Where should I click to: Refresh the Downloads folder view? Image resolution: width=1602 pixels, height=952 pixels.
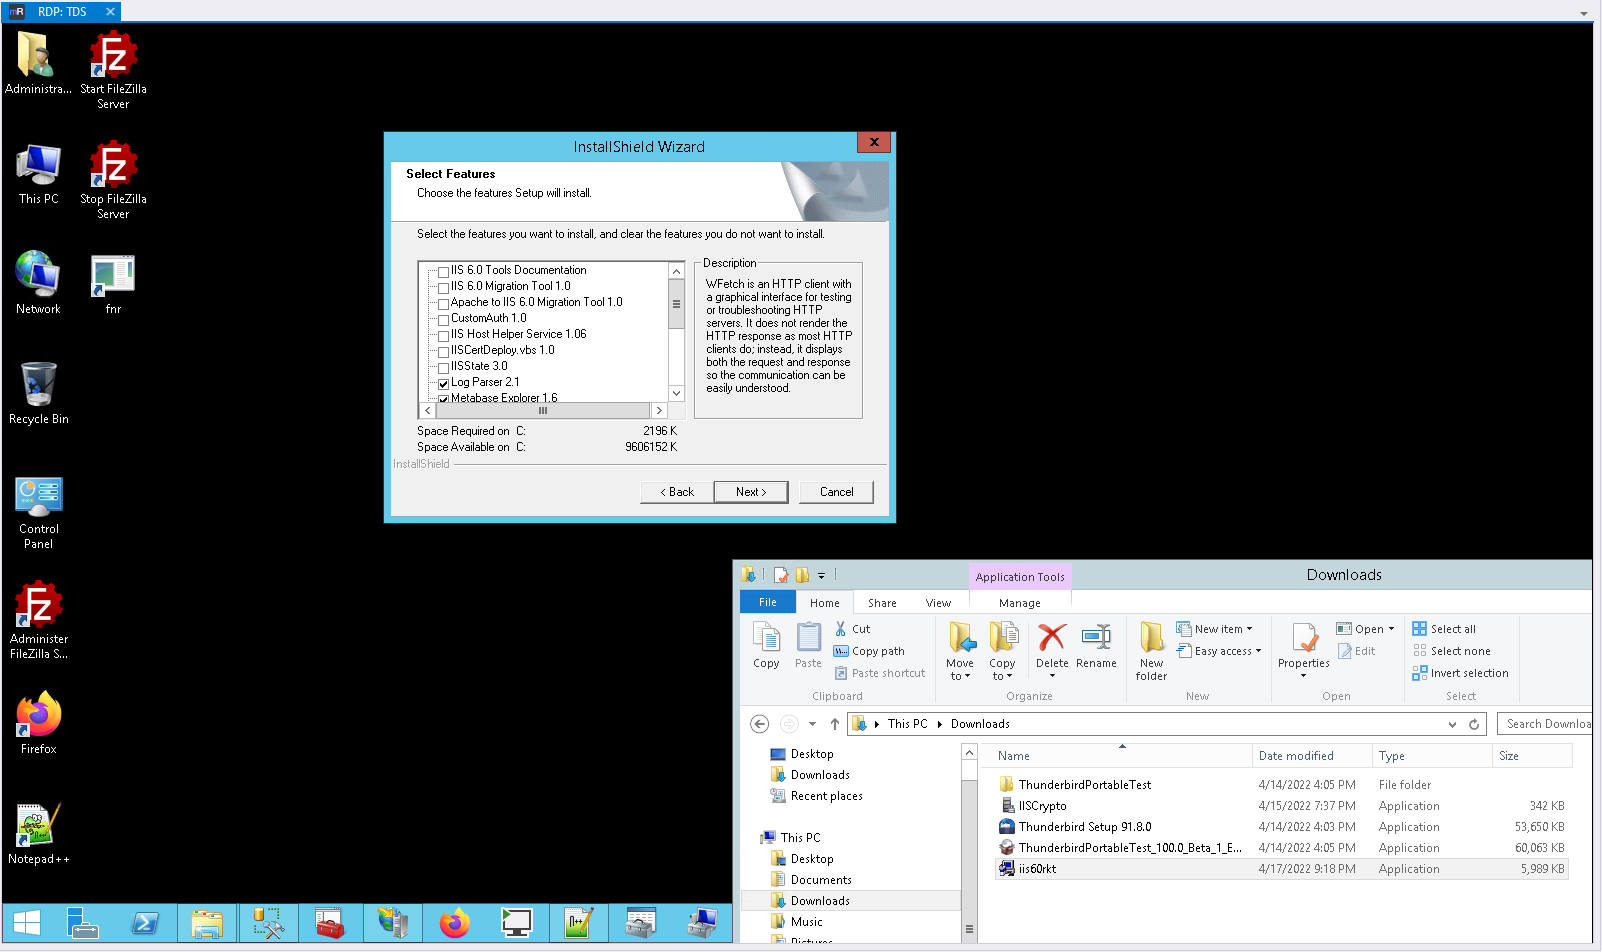pos(1474,724)
